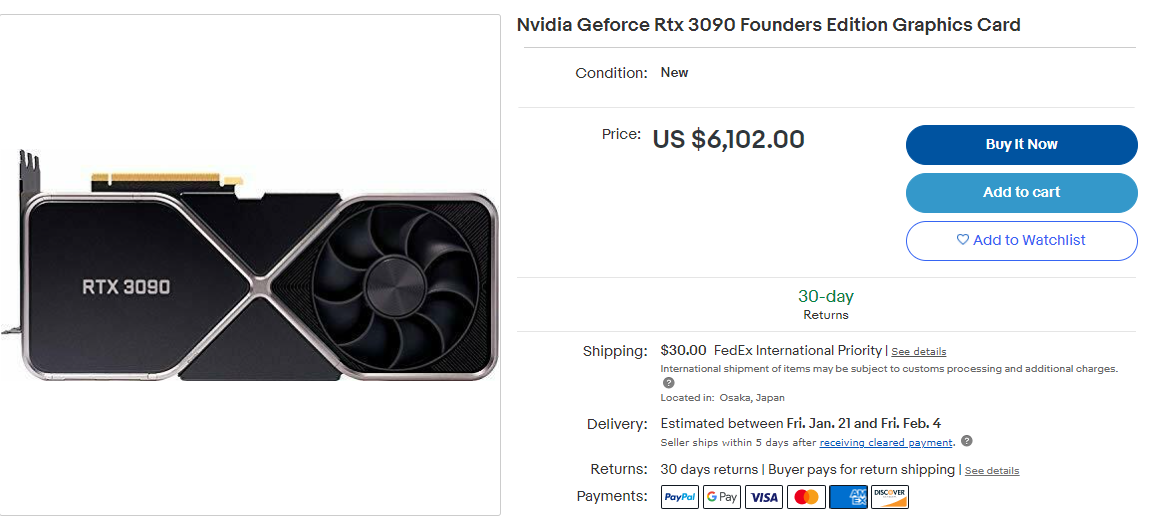Click the US $6,102.00 price
Image resolution: width=1151 pixels, height=531 pixels.
[x=728, y=139]
